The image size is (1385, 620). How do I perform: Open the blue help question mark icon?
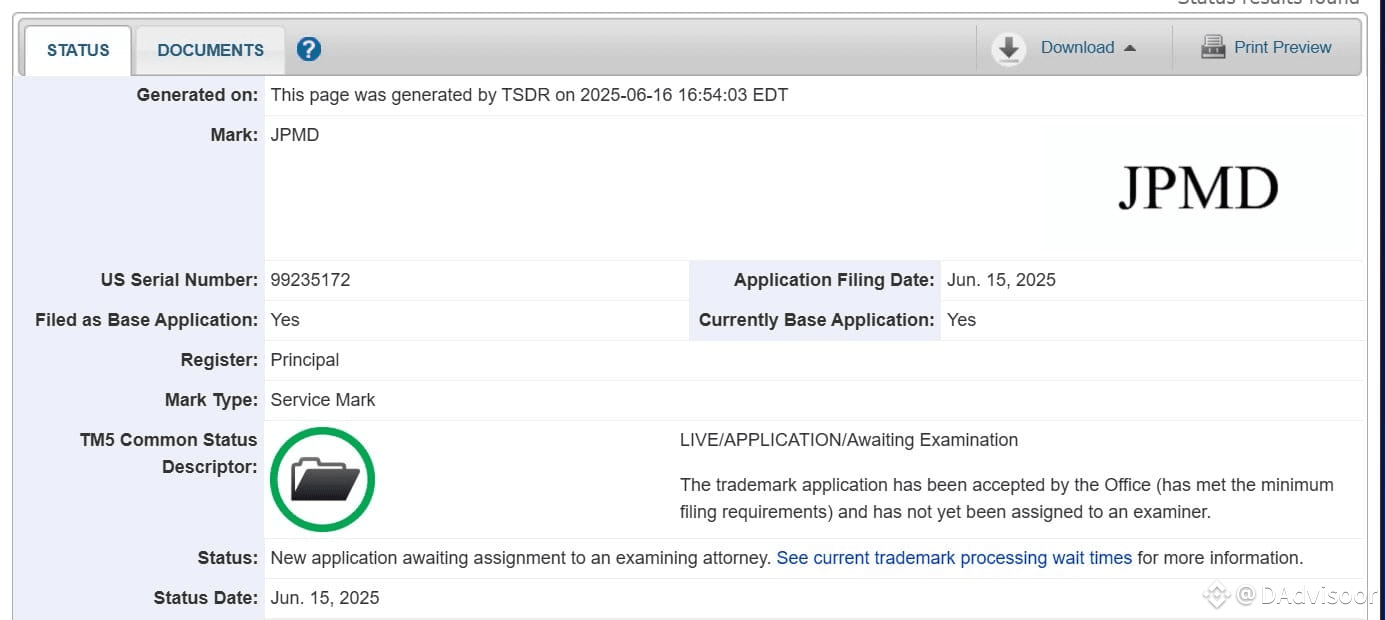coord(309,49)
